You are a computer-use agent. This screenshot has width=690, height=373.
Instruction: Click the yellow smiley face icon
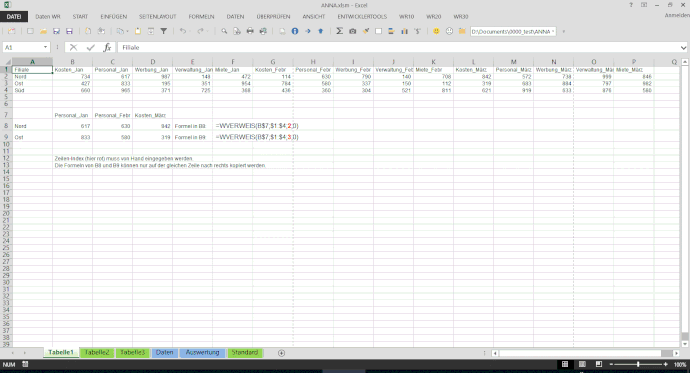(436, 31)
